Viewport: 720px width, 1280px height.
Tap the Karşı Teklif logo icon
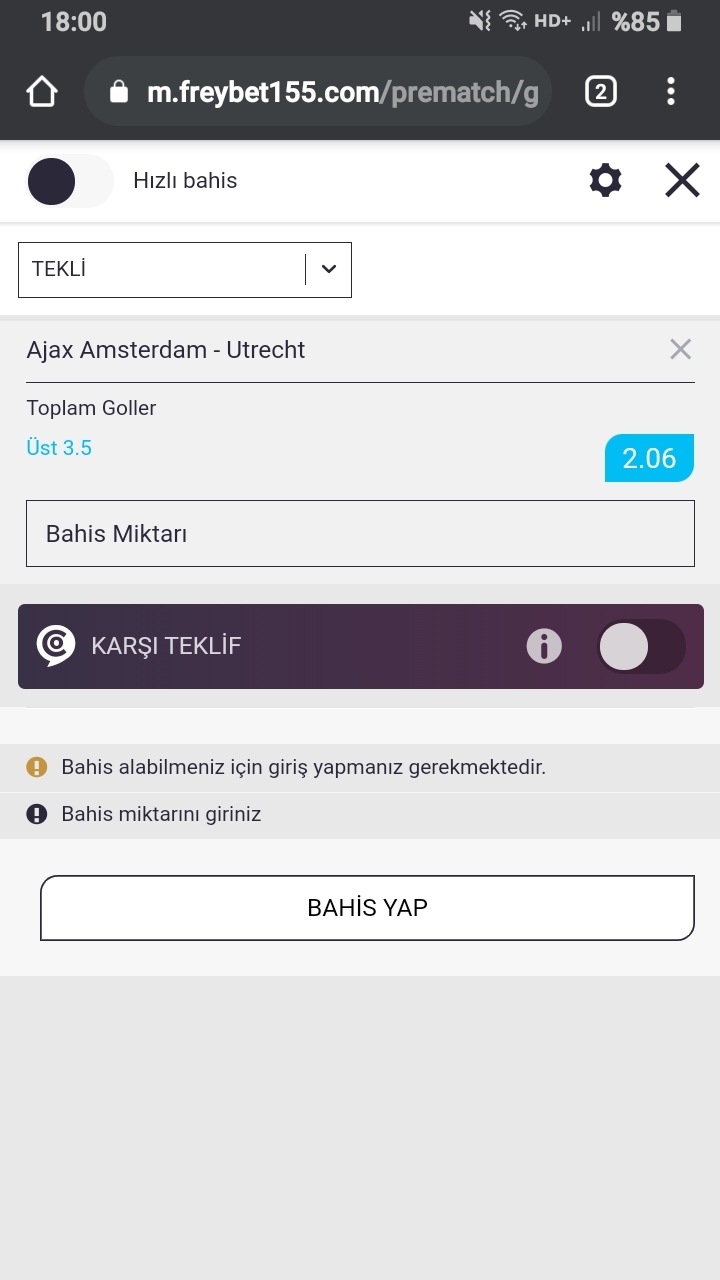56,646
